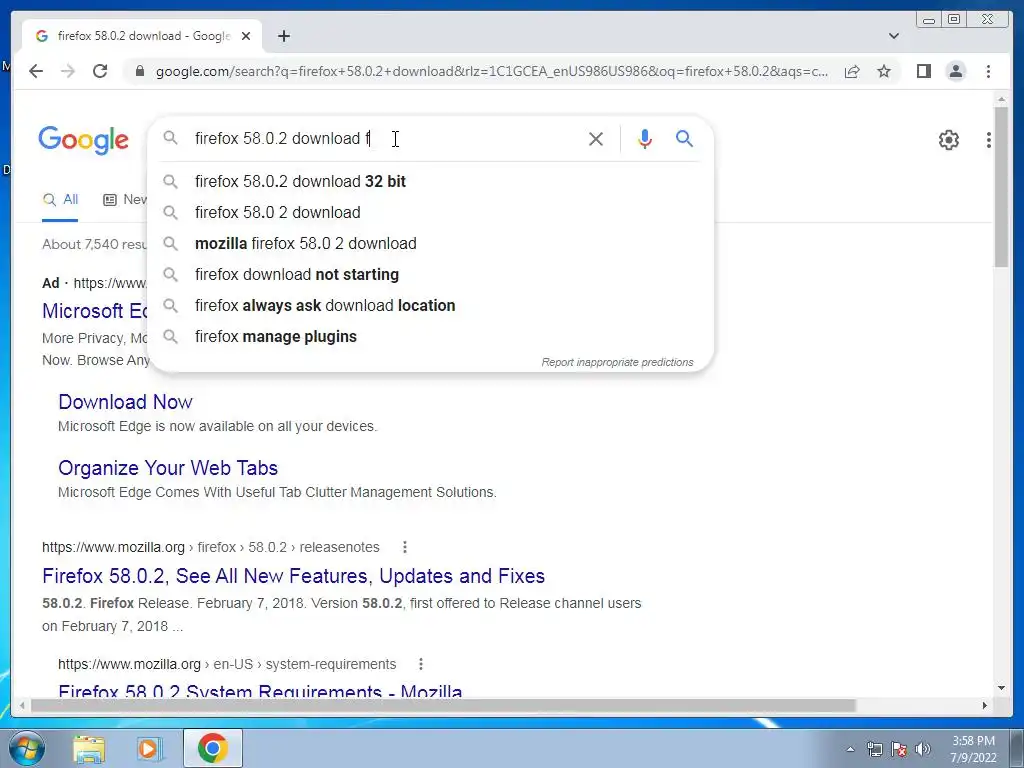Open Chrome three-dot menu
Image resolution: width=1024 pixels, height=768 pixels.
coord(988,71)
